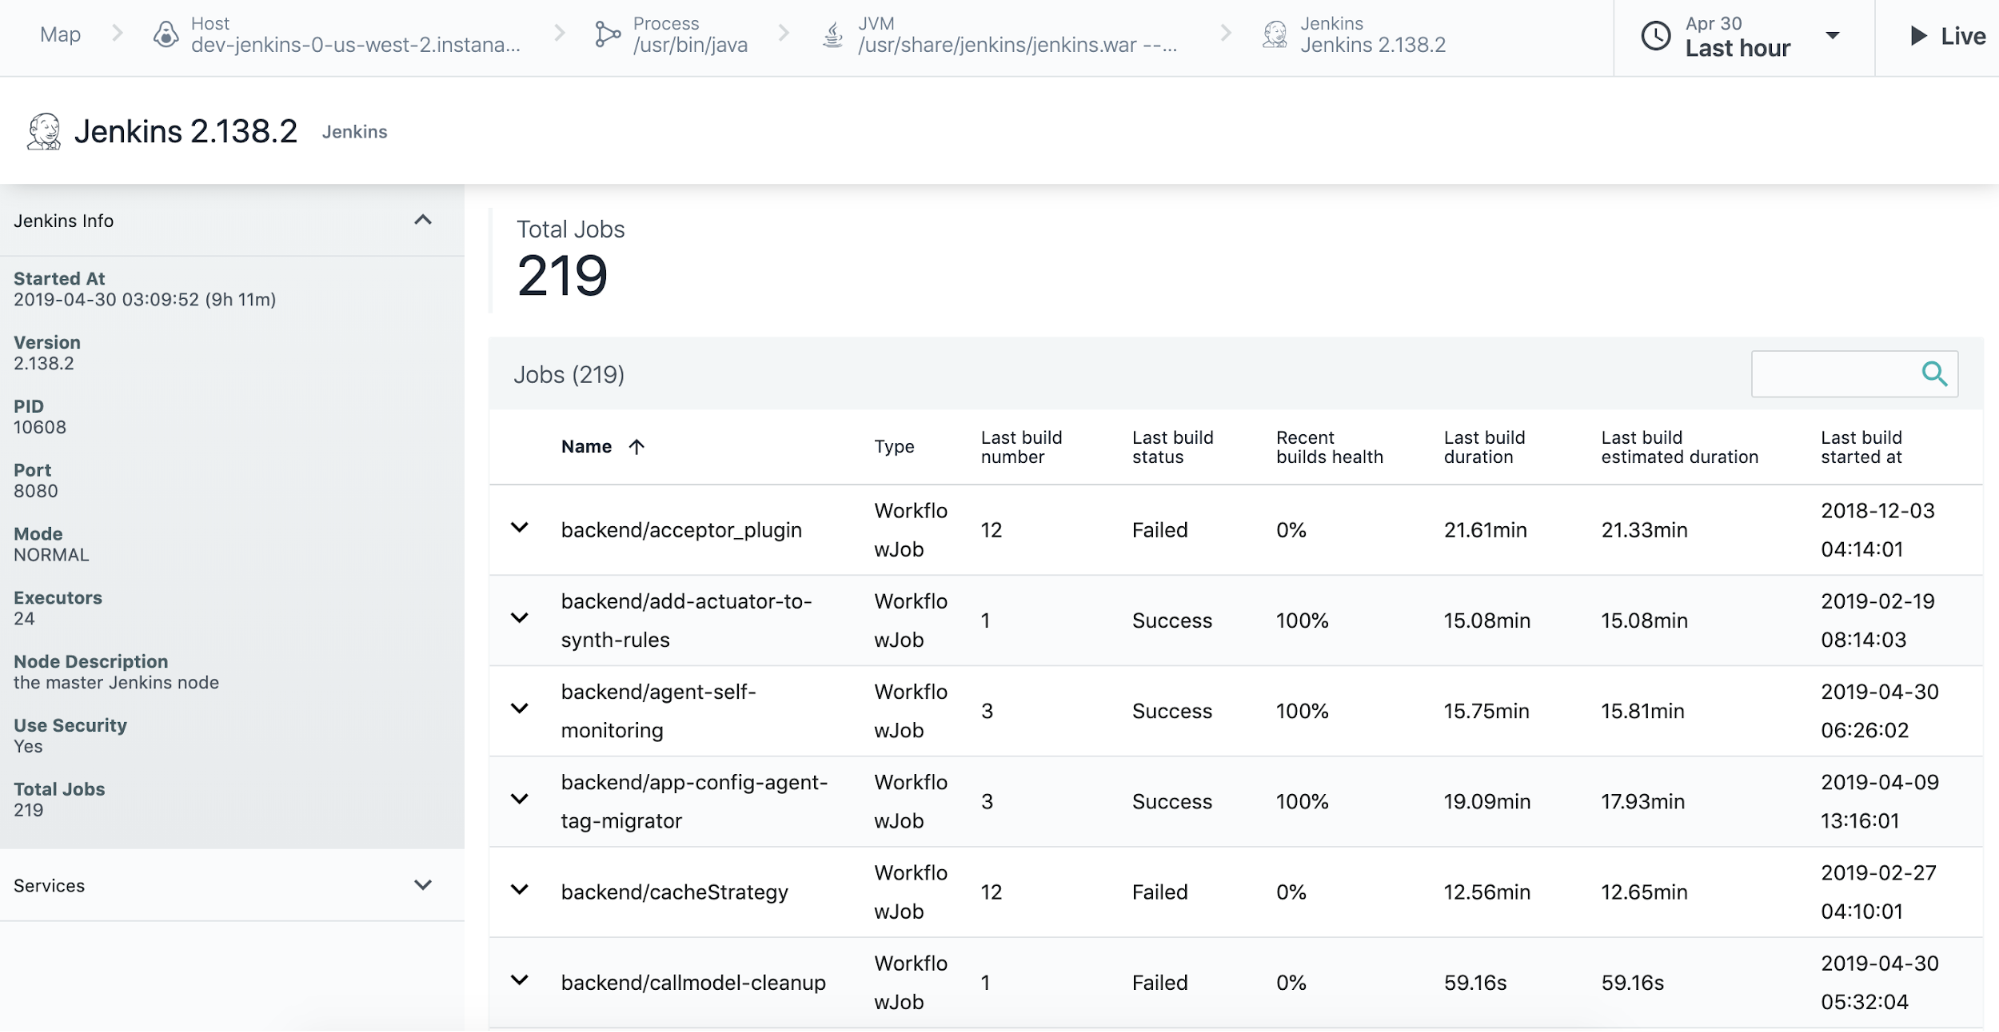Click Failed status for backend/acceptor_plugin
This screenshot has width=1999, height=1032.
click(x=1160, y=530)
